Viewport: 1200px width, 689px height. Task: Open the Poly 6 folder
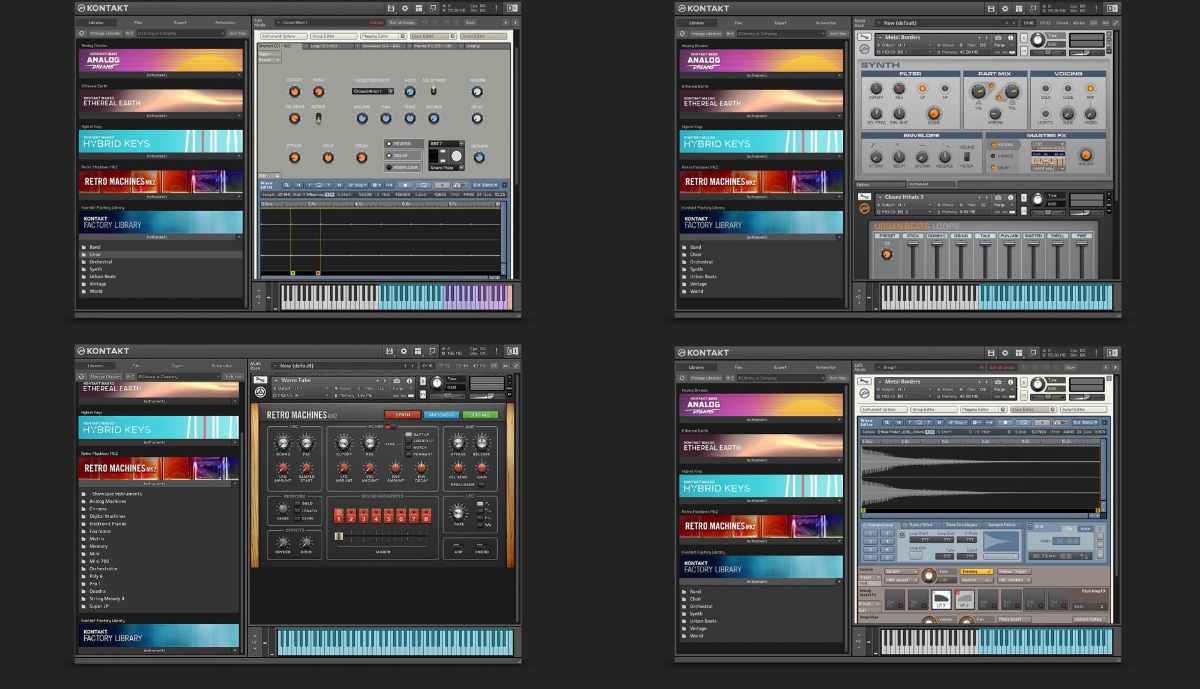pos(96,576)
